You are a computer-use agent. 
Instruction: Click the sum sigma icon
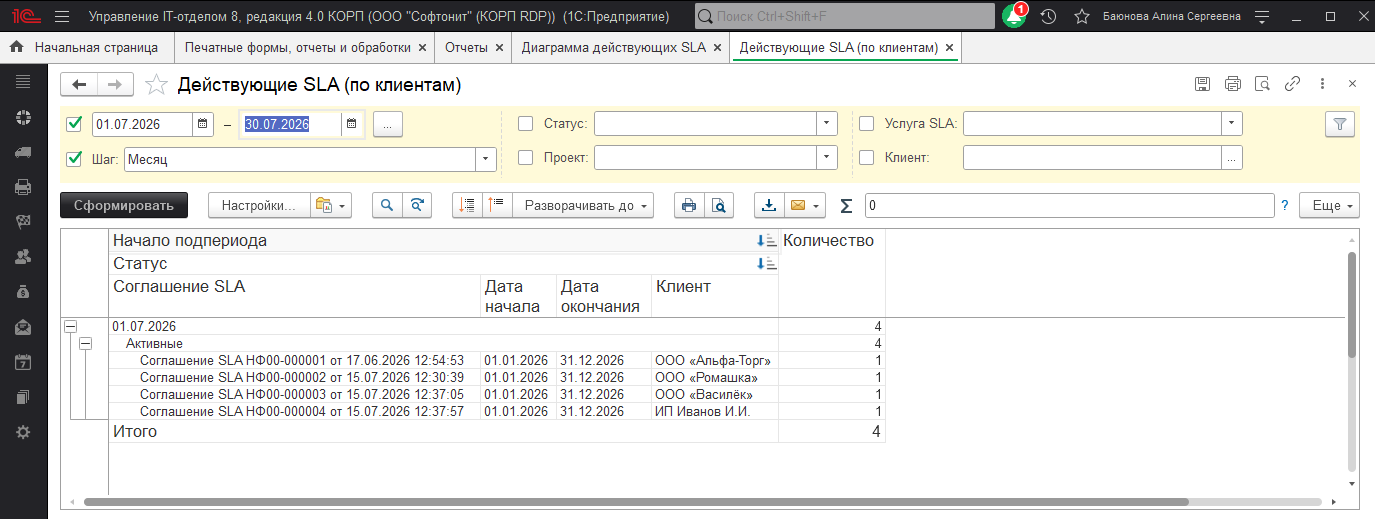click(x=846, y=205)
